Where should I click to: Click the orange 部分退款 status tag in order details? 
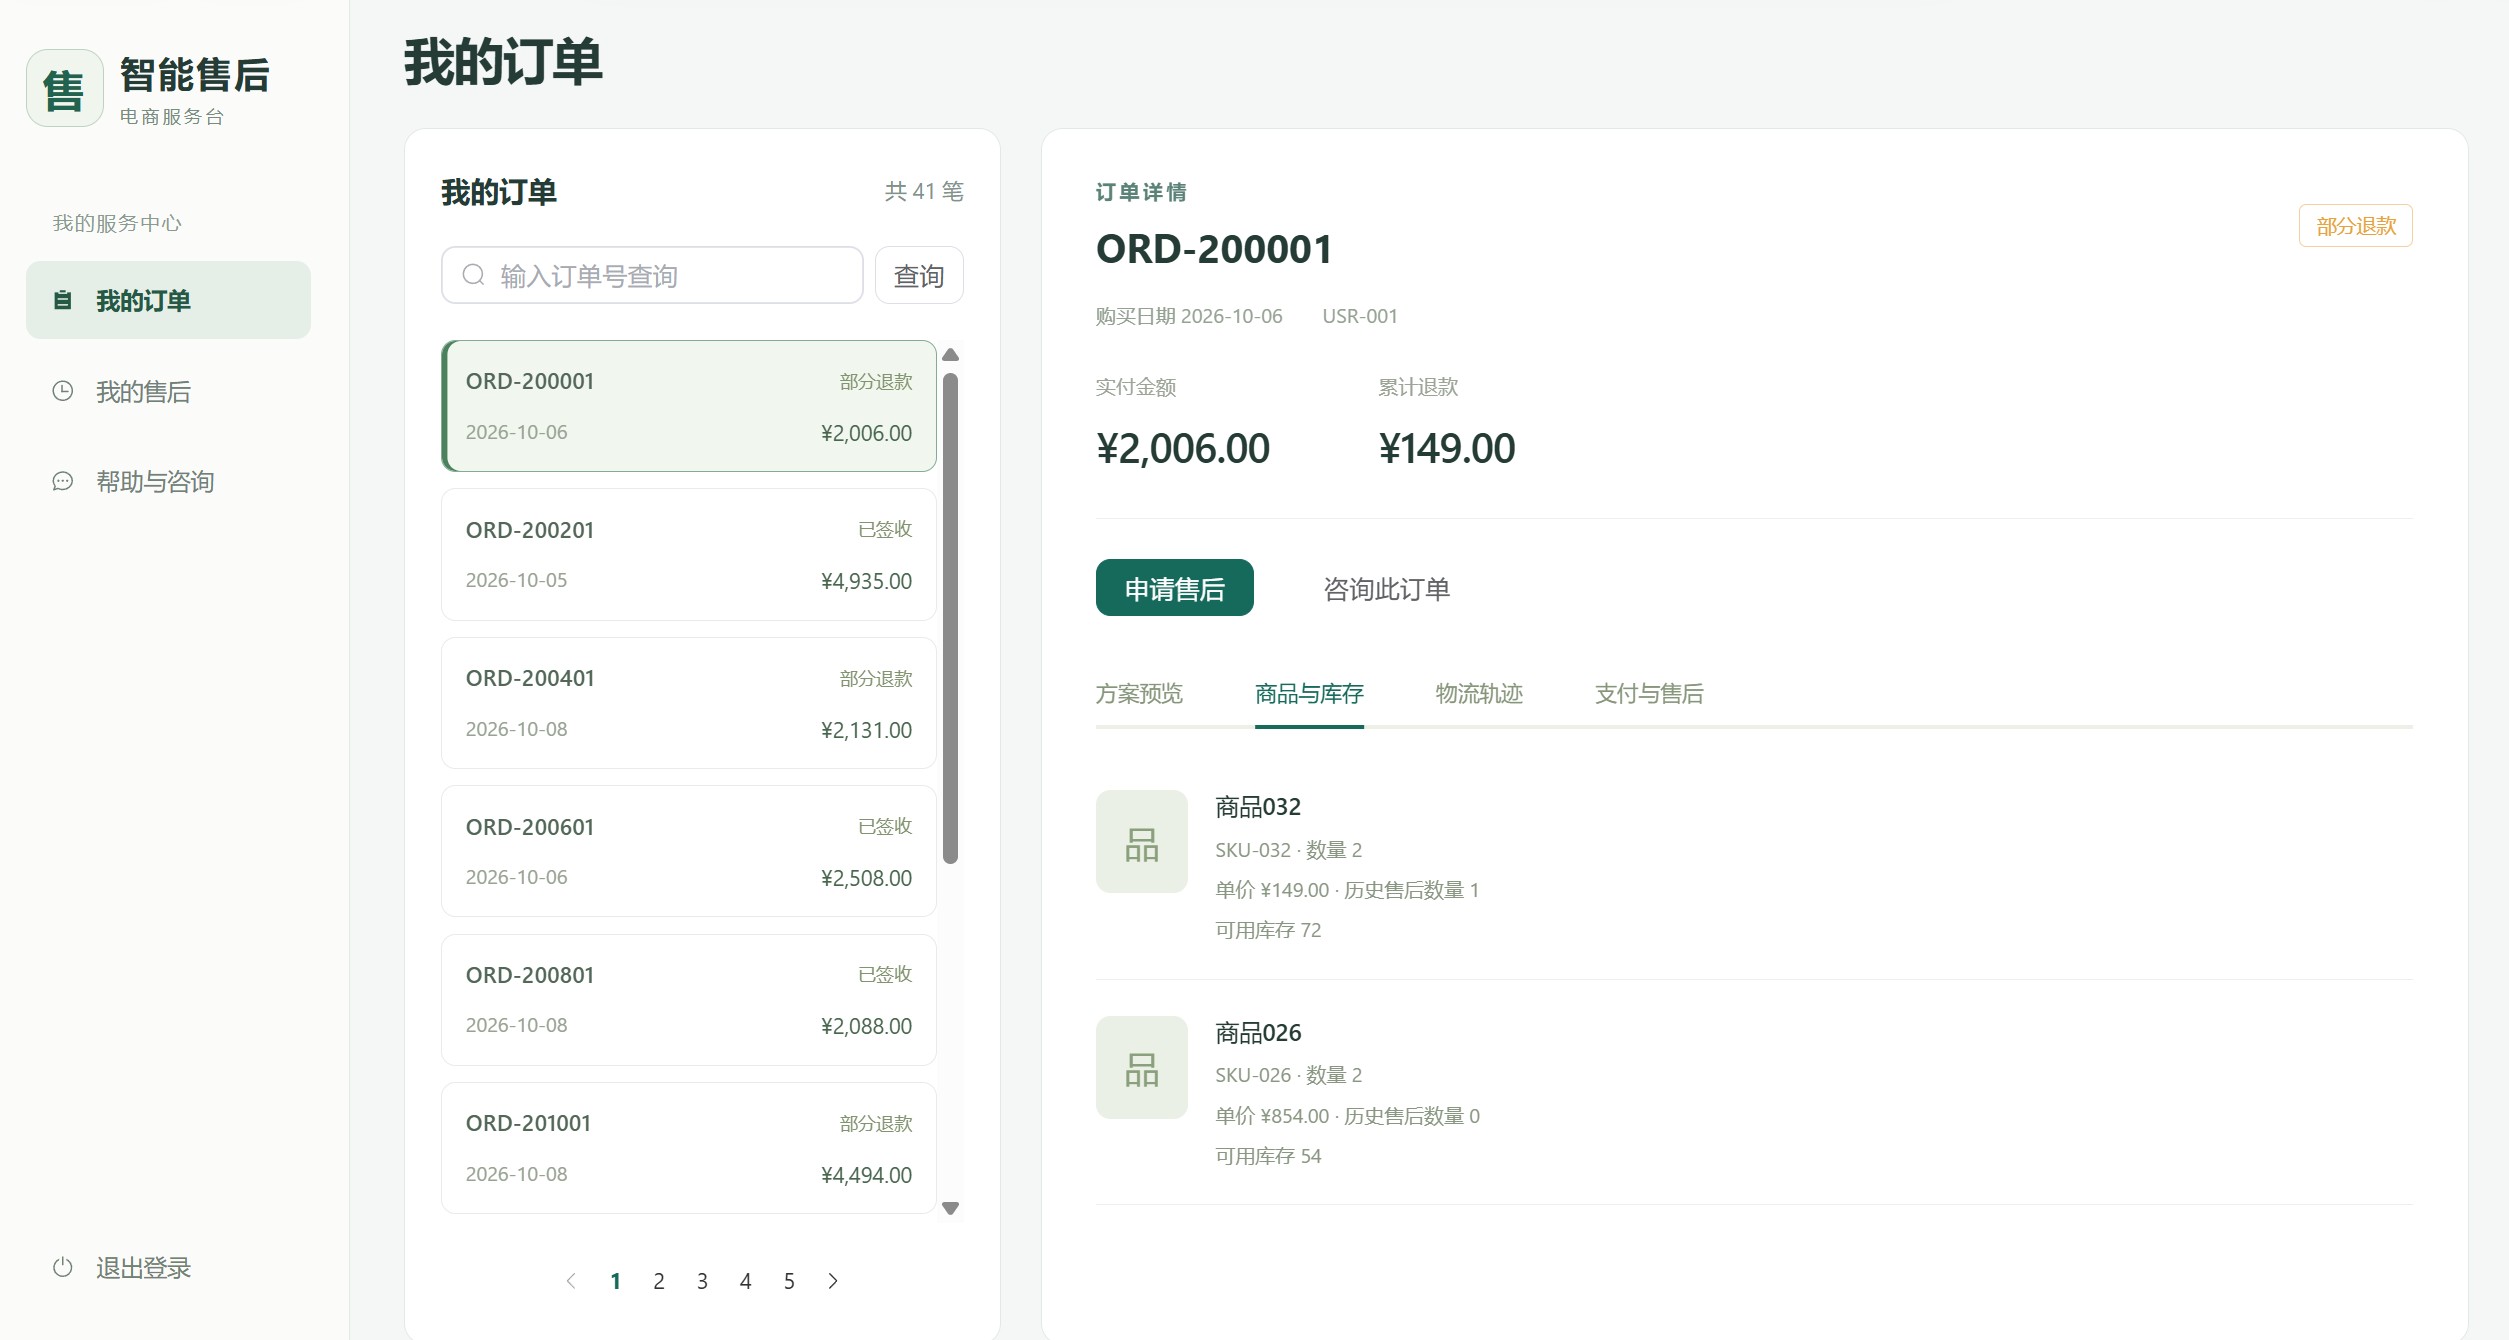click(2356, 226)
